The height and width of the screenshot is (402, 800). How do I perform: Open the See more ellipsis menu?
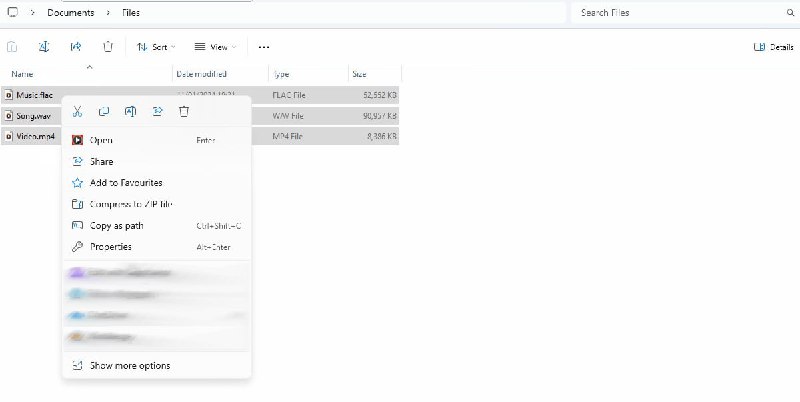tap(264, 47)
